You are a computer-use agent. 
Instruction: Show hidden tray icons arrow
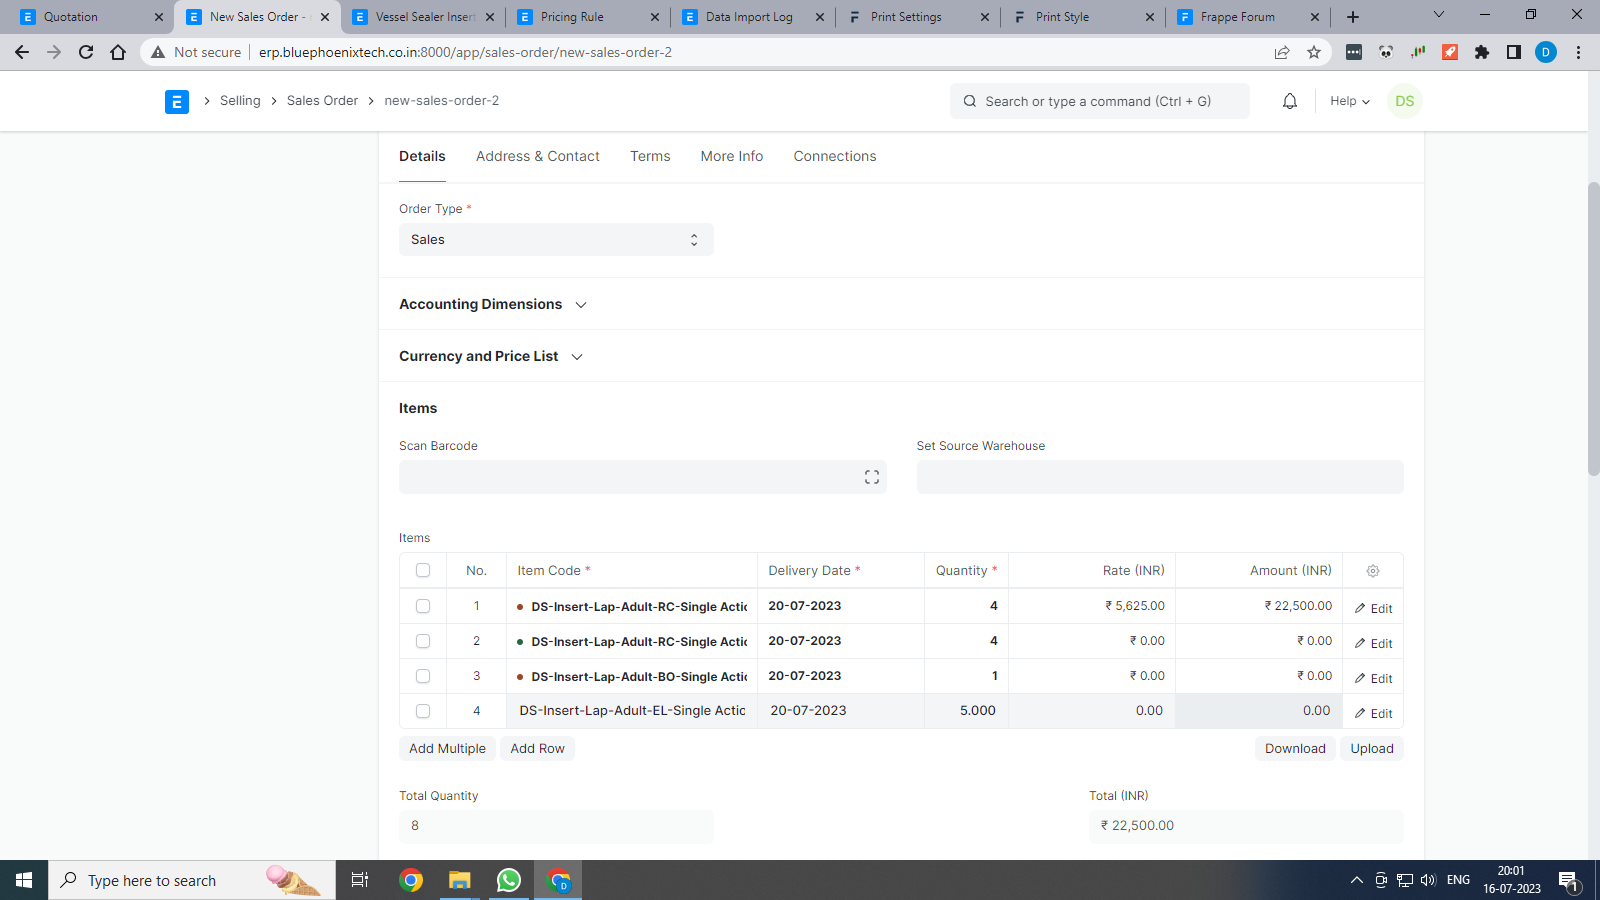[1357, 880]
